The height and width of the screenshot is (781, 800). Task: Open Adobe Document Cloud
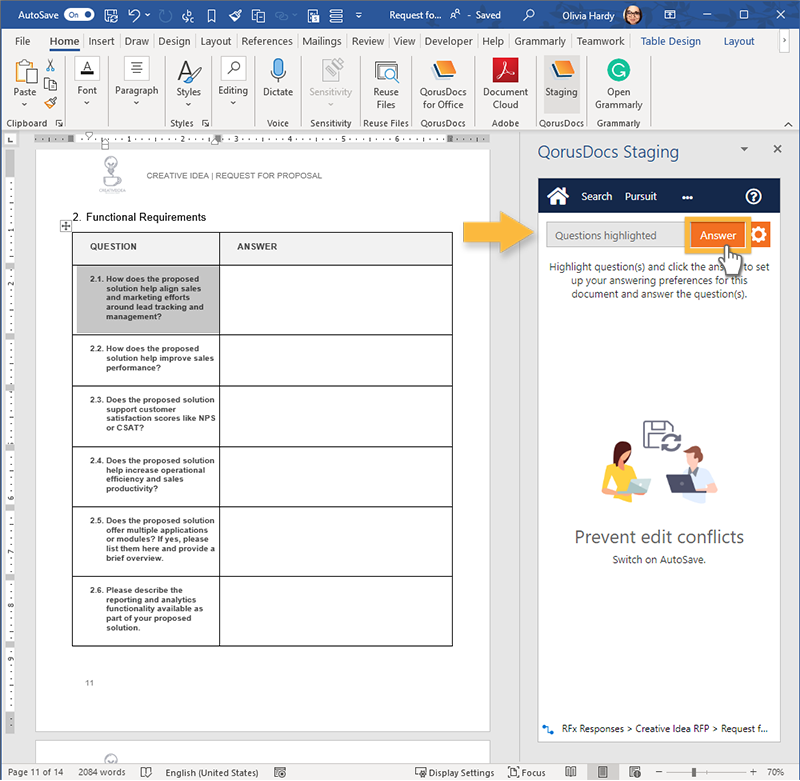(x=505, y=84)
